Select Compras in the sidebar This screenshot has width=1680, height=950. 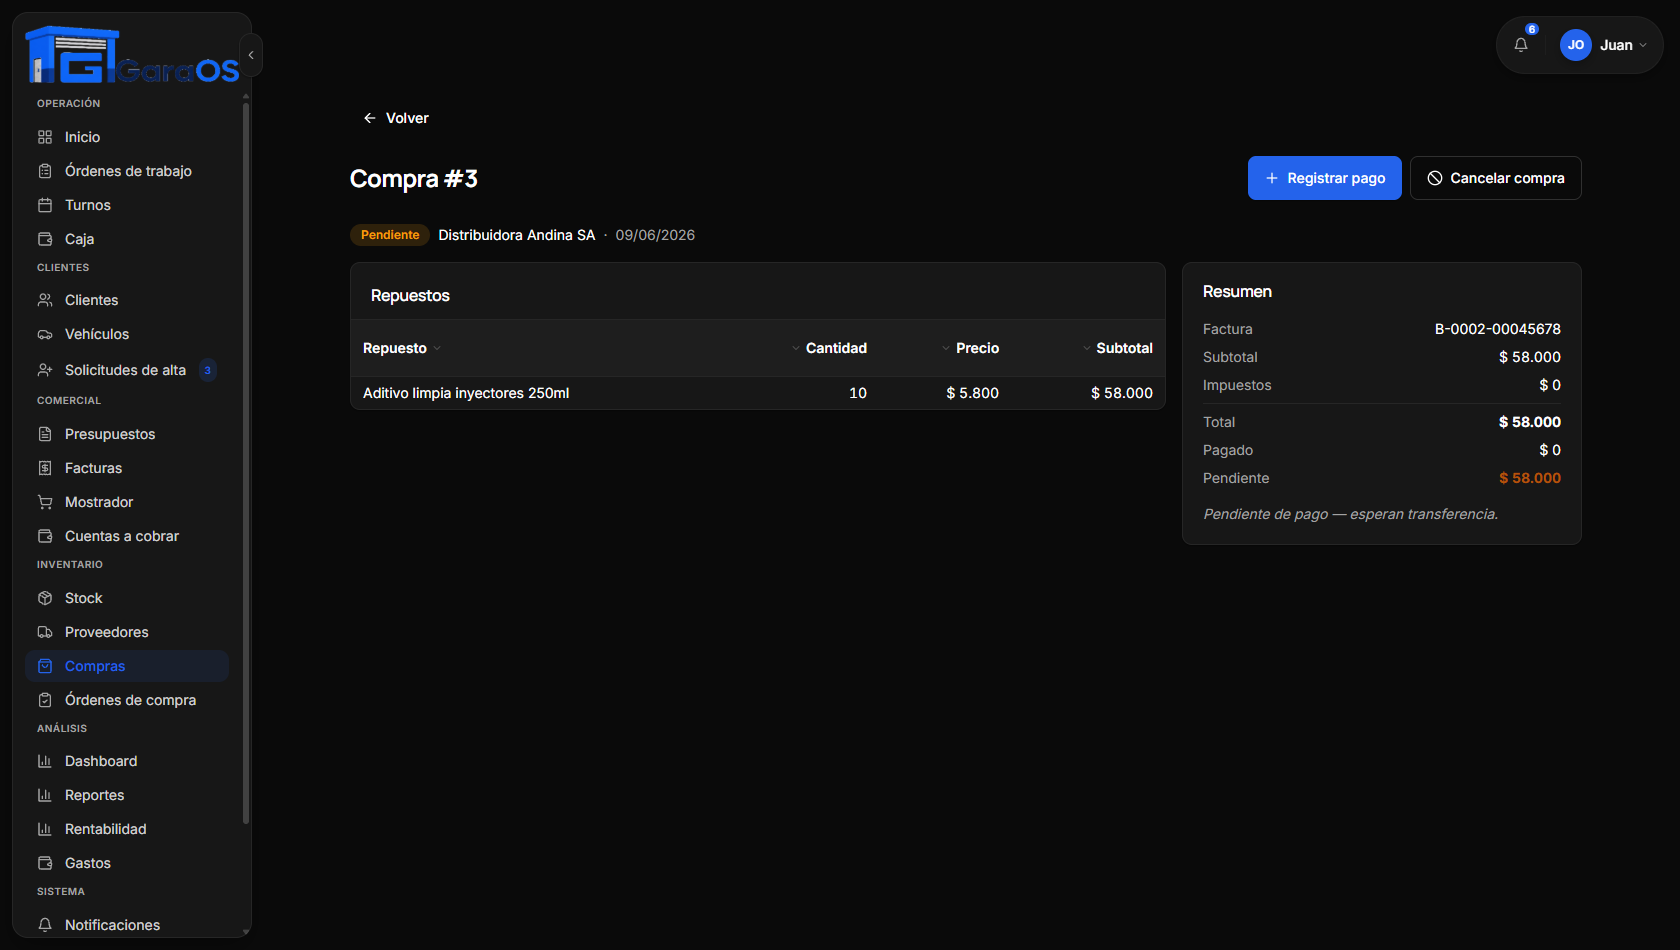tap(127, 666)
